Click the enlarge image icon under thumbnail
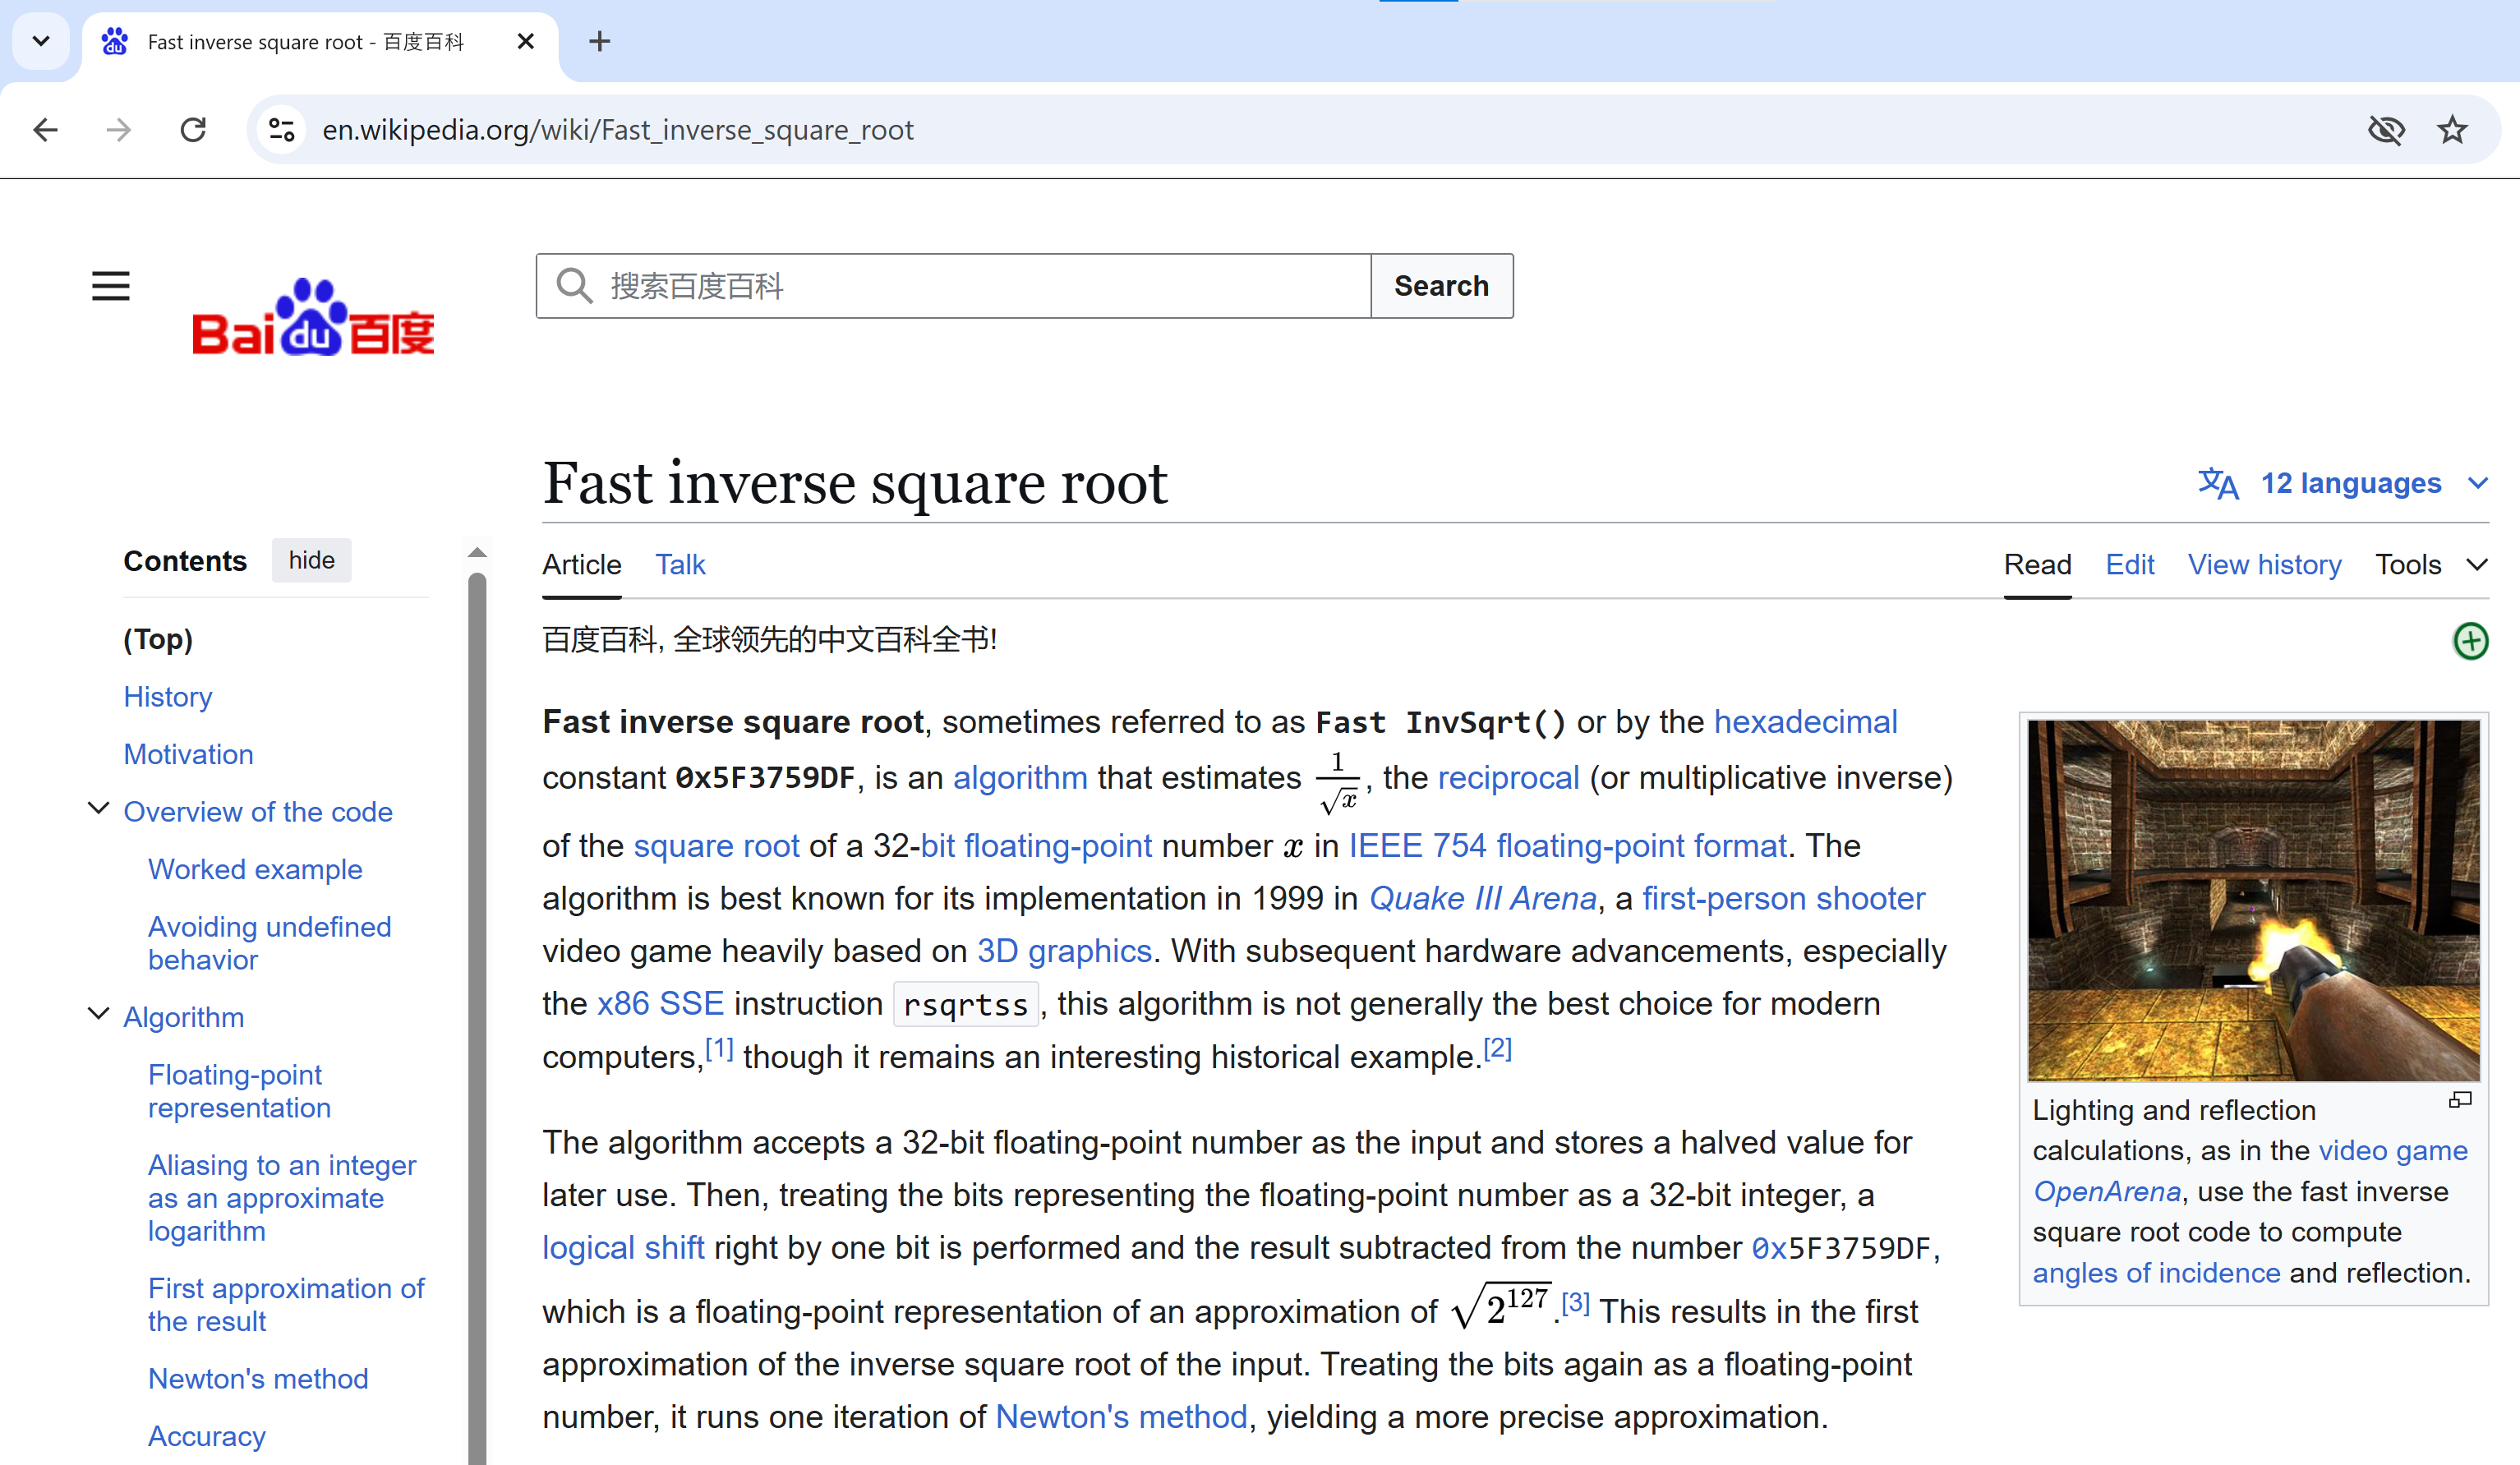2520x1465 pixels. tap(2460, 1100)
